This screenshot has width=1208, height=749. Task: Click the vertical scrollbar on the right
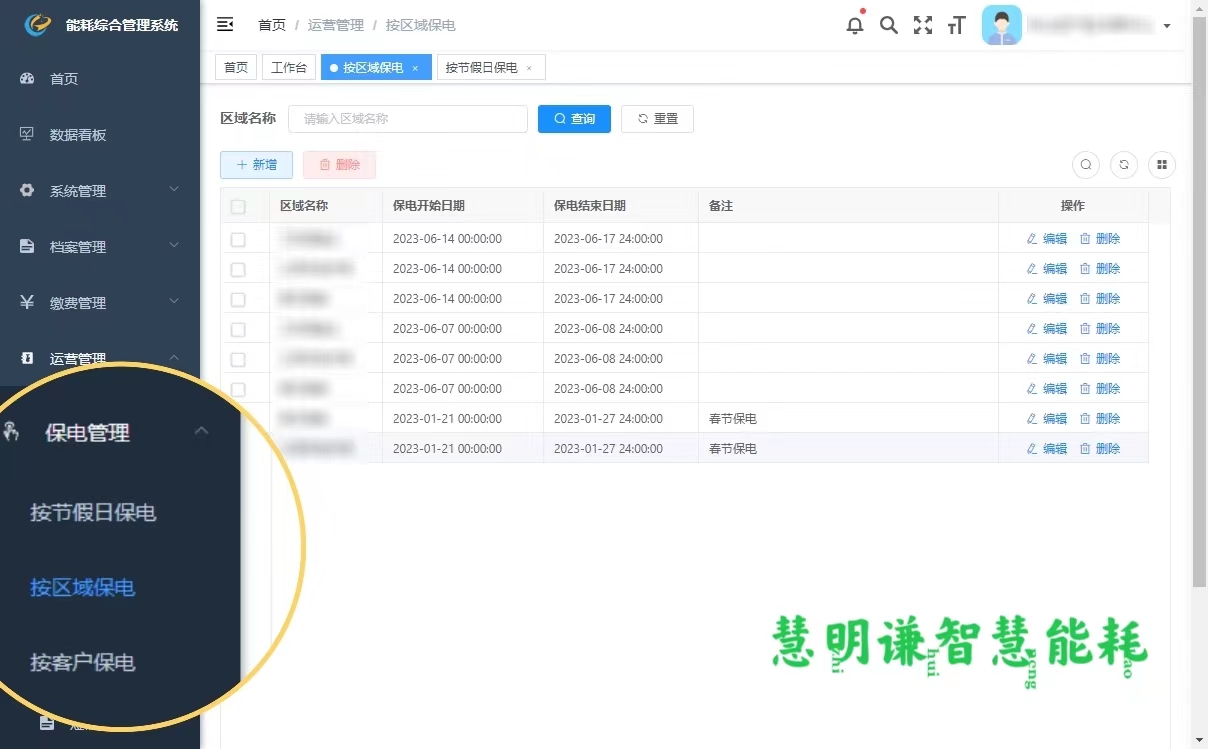pyautogui.click(x=1199, y=300)
